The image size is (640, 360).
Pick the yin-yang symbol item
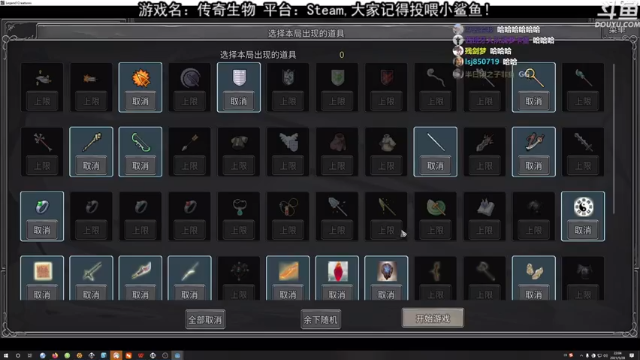[x=583, y=207]
